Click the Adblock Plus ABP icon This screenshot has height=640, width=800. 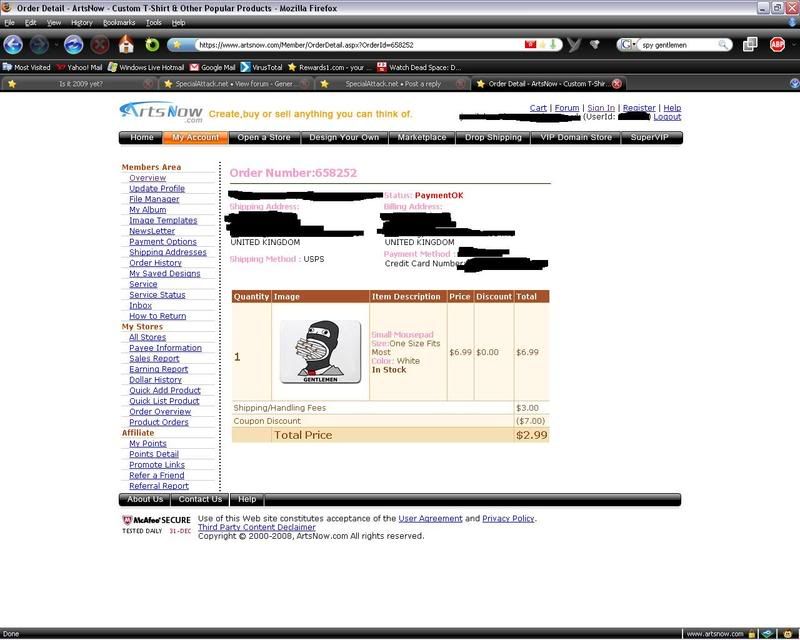[x=777, y=44]
